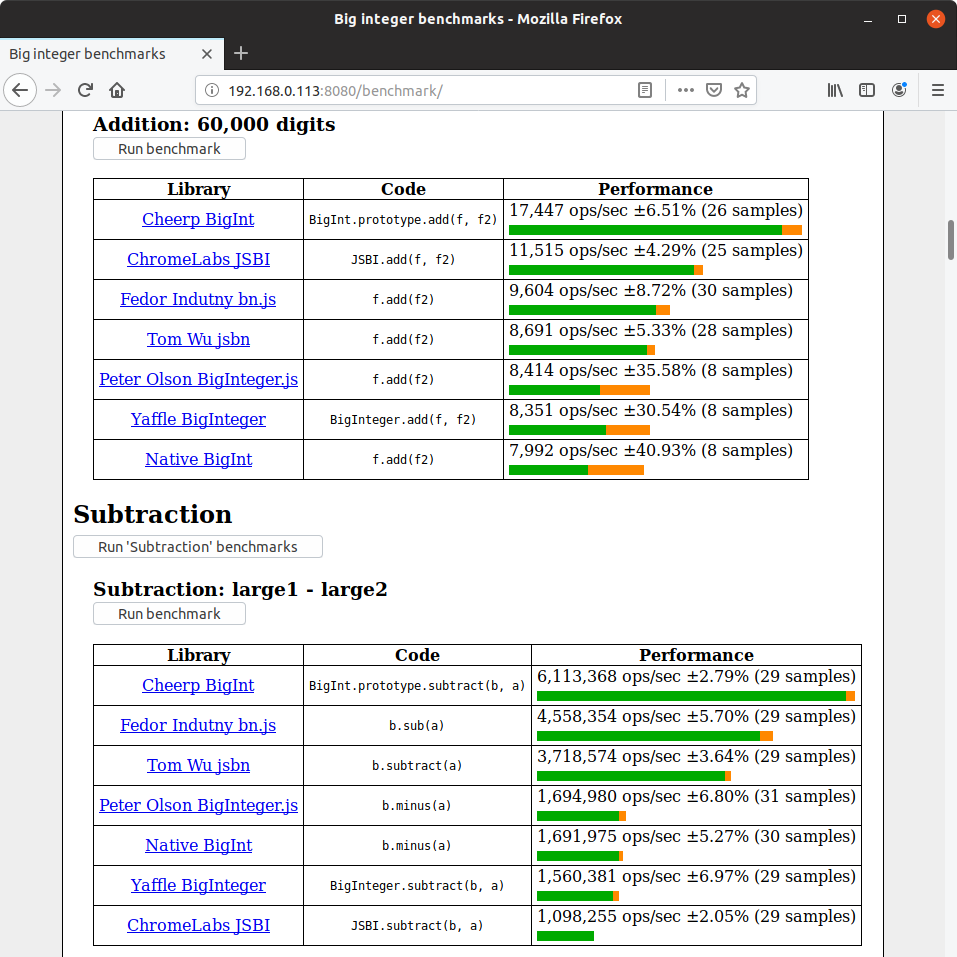Screen dimensions: 957x957
Task: Click the Firefox Account icon
Action: (x=899, y=90)
